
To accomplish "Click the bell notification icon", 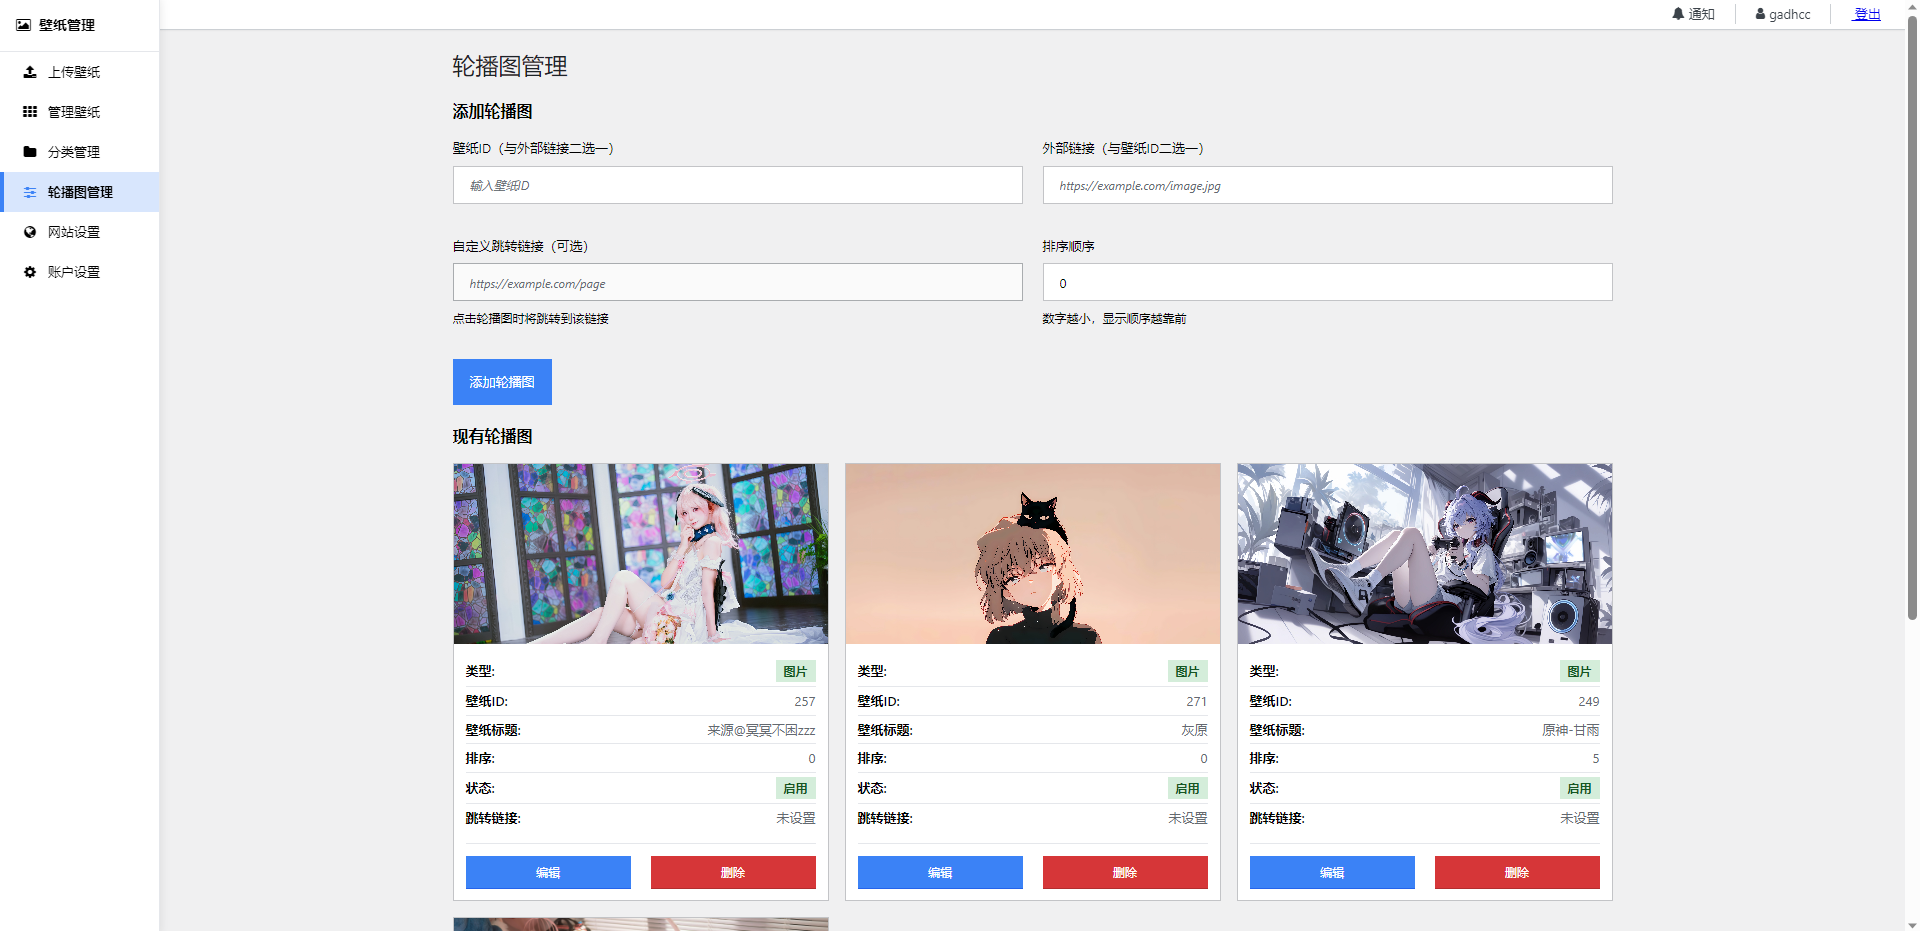I will coord(1678,14).
